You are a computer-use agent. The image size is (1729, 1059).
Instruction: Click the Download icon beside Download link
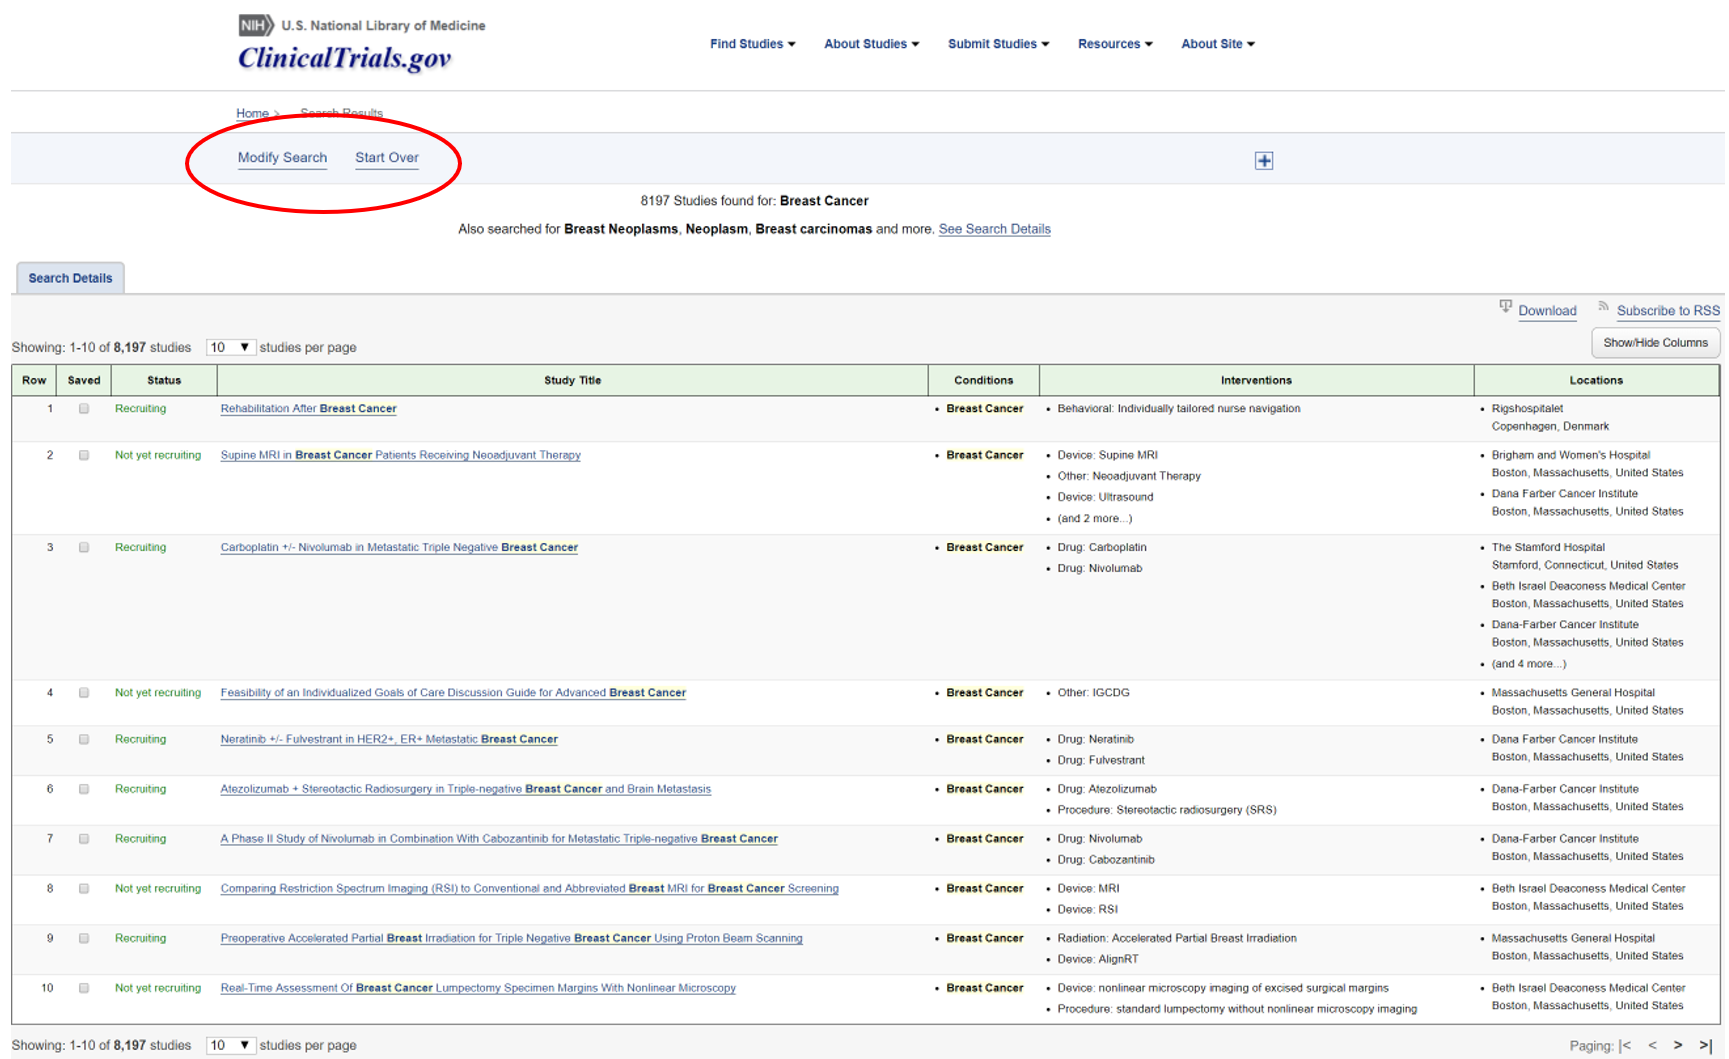coord(1505,306)
